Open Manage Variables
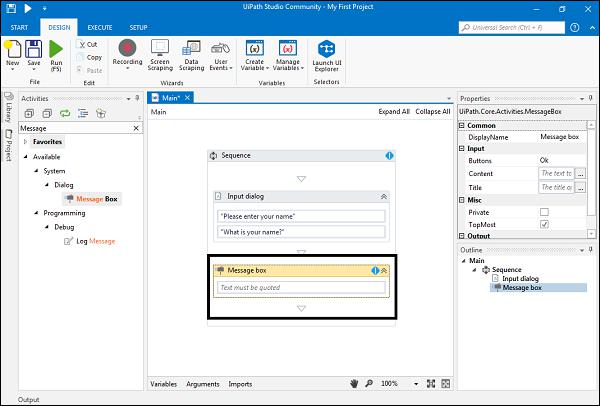Viewport: 600px width, 406px height. pos(288,55)
